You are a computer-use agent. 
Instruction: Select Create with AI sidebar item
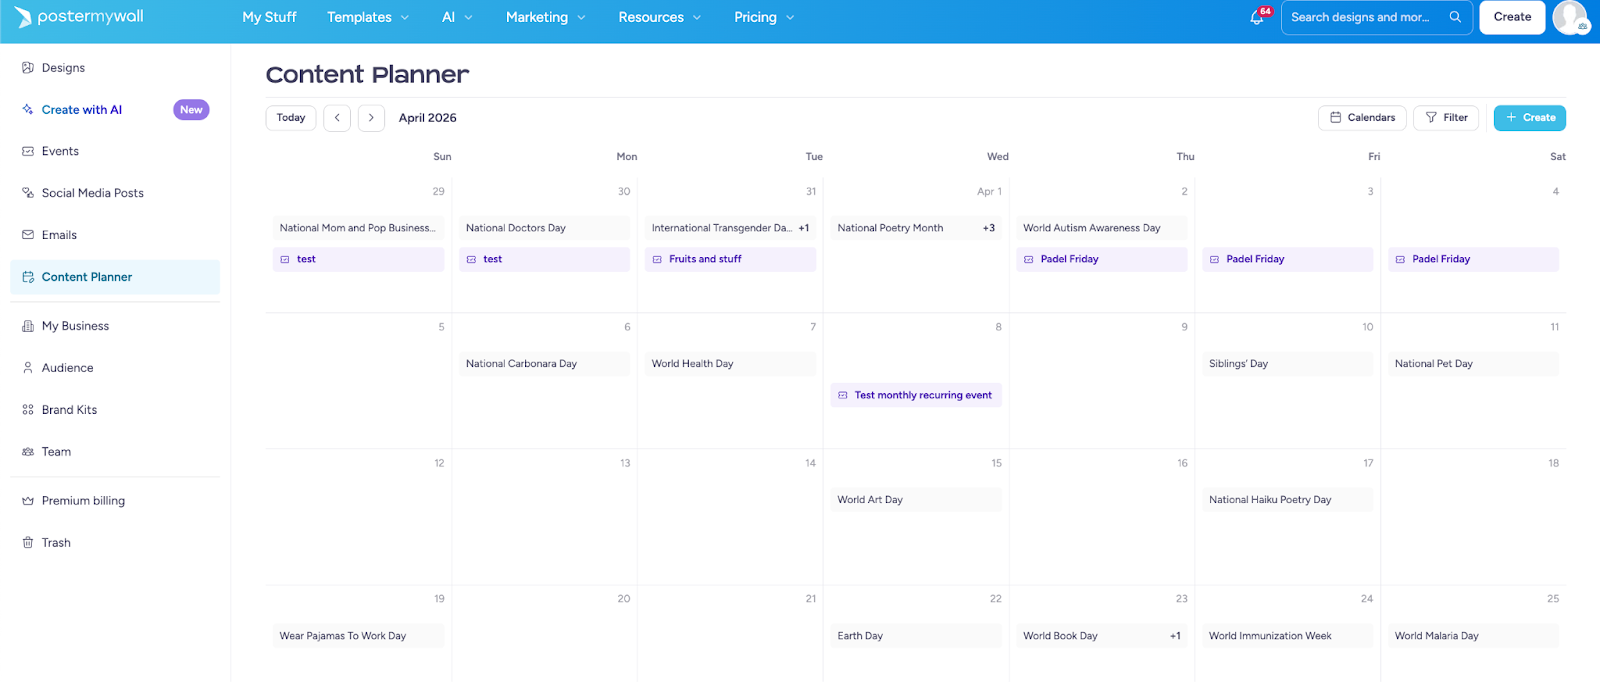(x=82, y=110)
